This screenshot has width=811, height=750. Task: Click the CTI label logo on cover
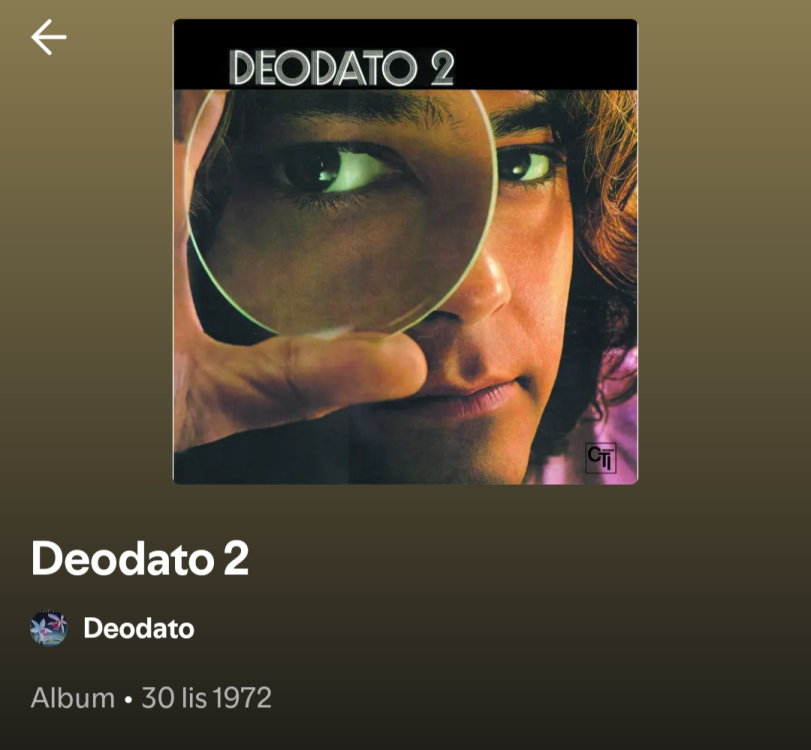point(600,458)
